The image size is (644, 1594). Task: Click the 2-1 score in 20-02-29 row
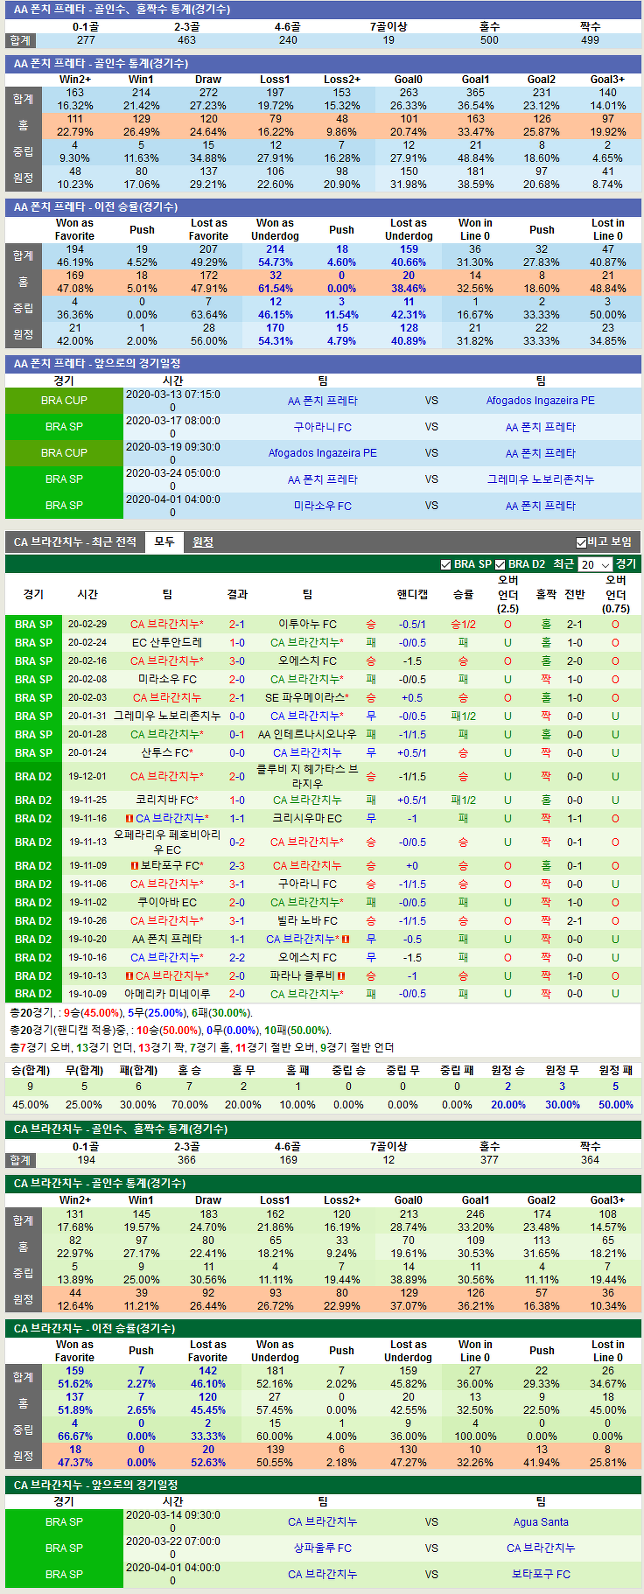point(237,624)
